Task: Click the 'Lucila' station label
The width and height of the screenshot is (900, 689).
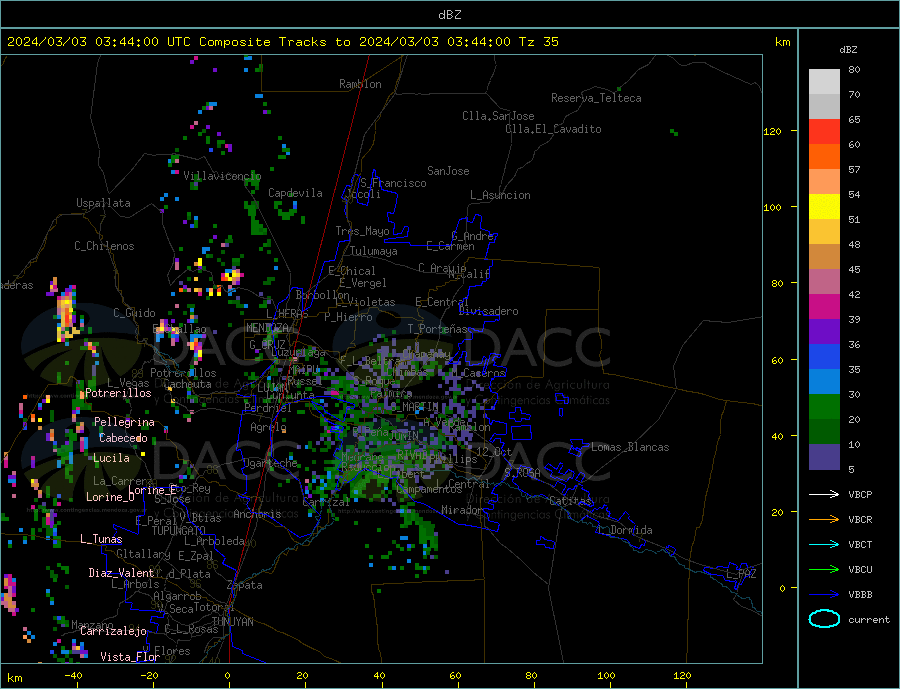Action: tap(111, 458)
